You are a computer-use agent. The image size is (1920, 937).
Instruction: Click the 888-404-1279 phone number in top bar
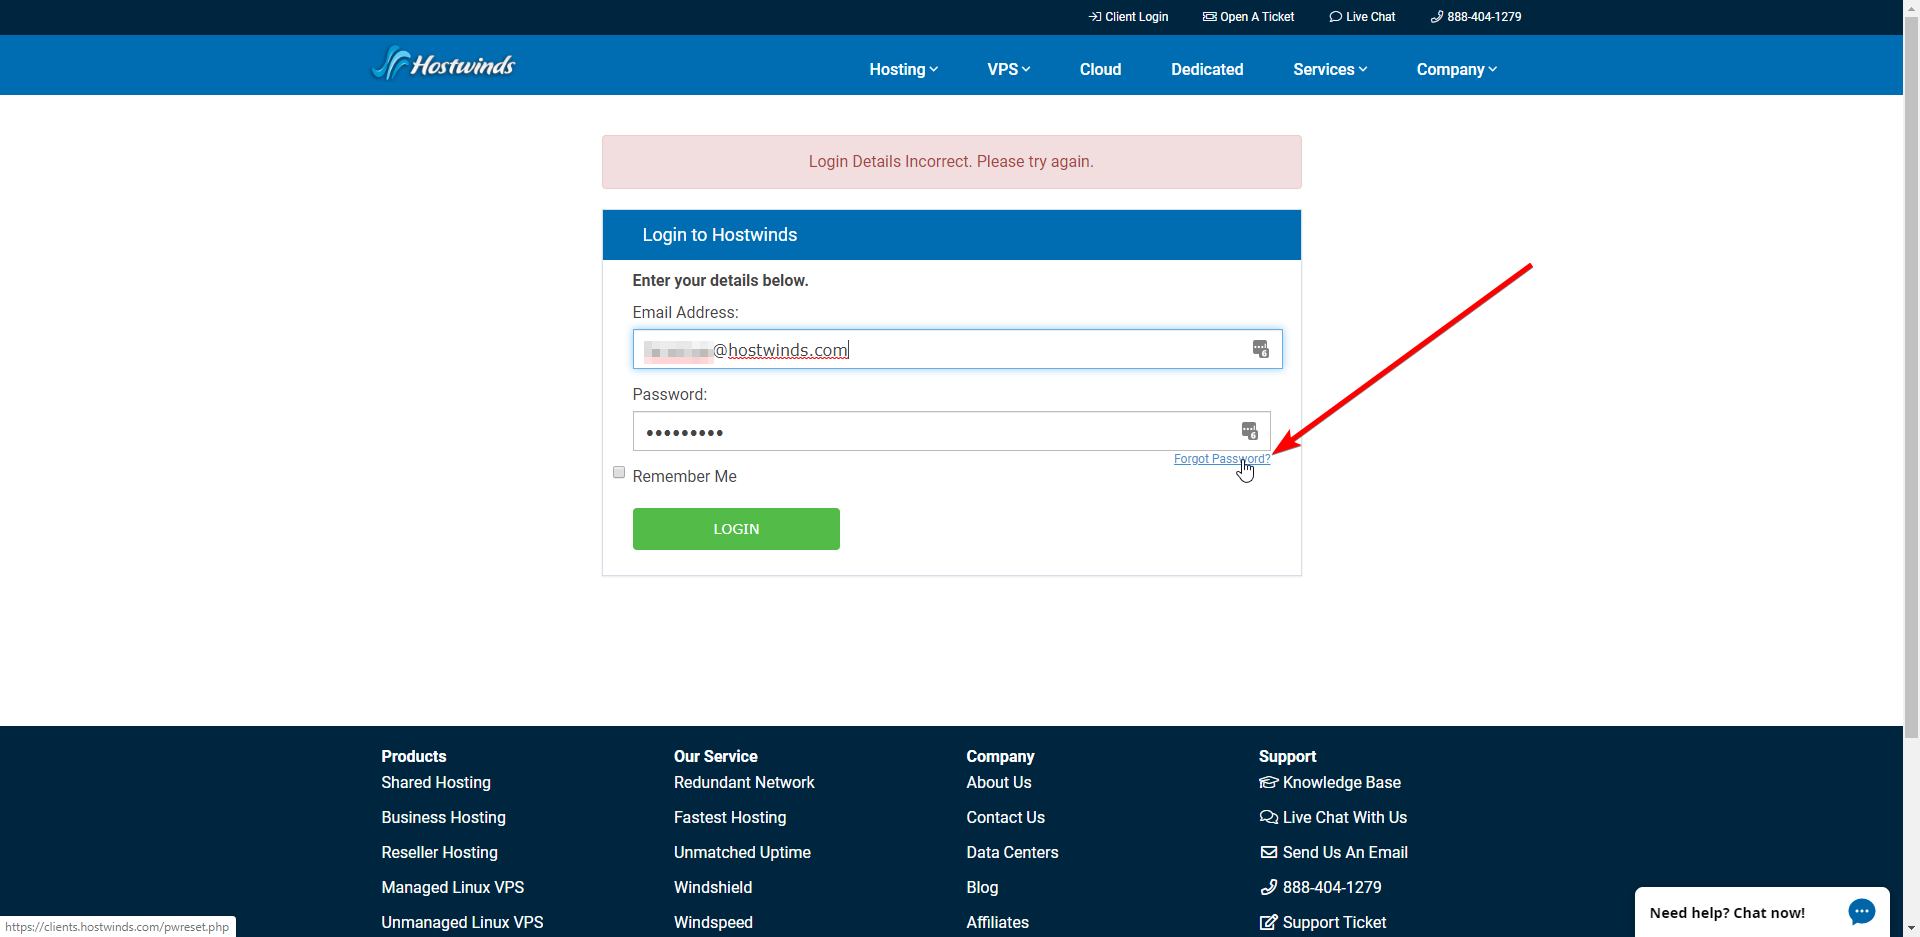click(x=1476, y=17)
